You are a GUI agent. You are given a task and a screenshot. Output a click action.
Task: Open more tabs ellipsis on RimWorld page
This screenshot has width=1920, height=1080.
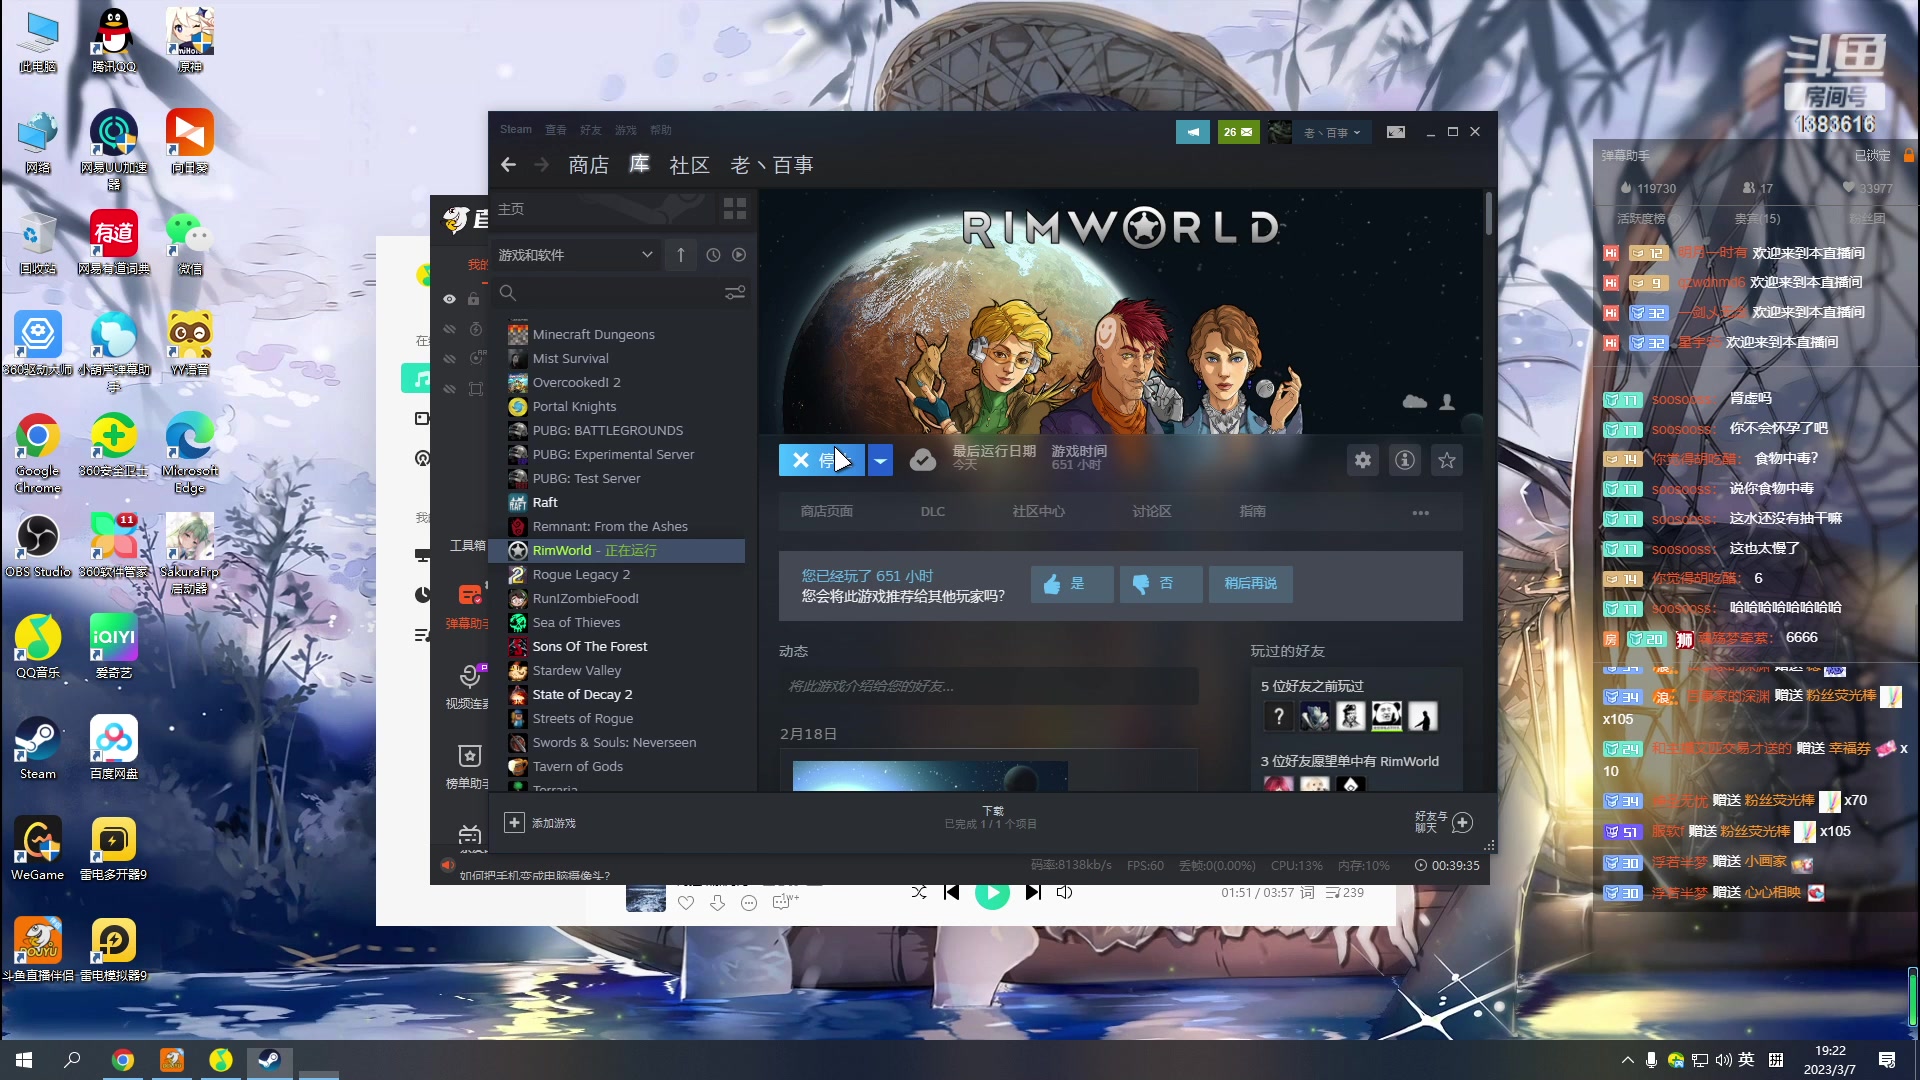coord(1421,512)
